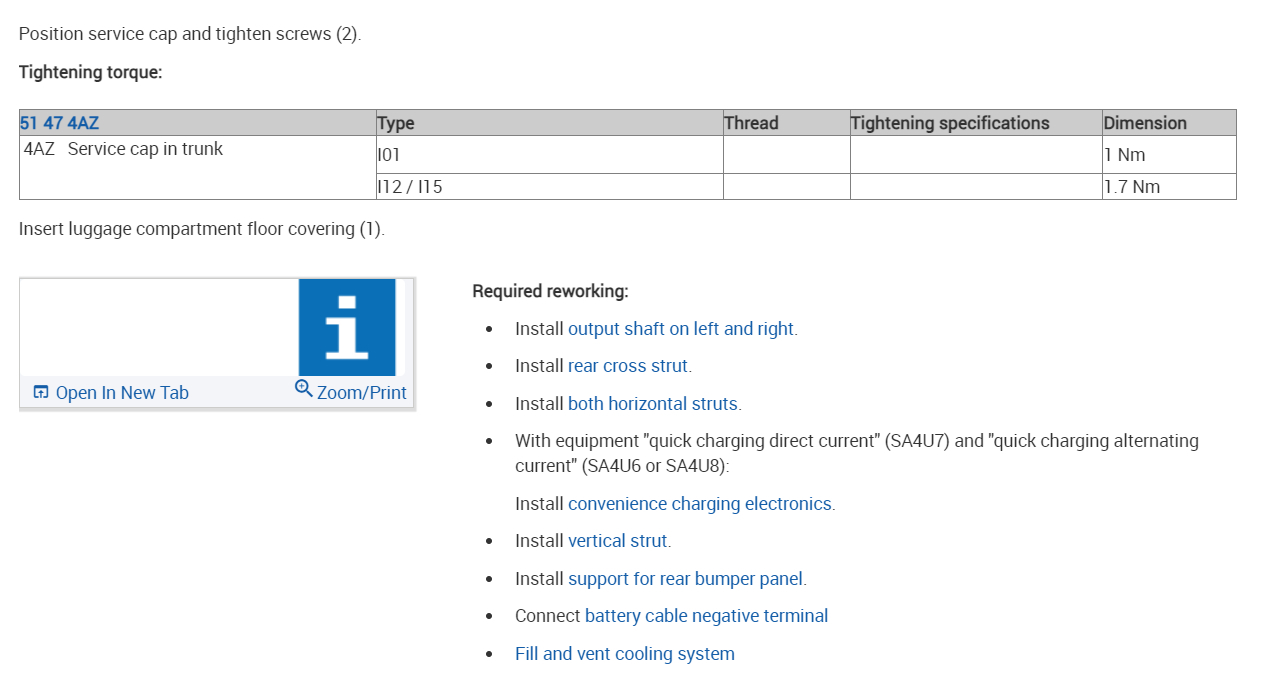Open support for rear bumper panel link
Image resolution: width=1270 pixels, height=680 pixels.
685,579
